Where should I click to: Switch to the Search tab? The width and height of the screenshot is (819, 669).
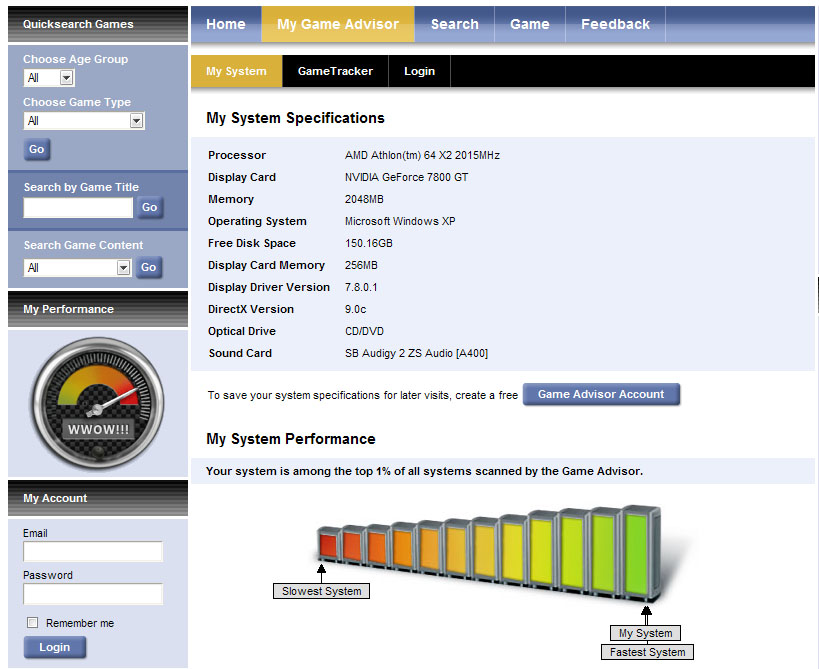[x=453, y=24]
